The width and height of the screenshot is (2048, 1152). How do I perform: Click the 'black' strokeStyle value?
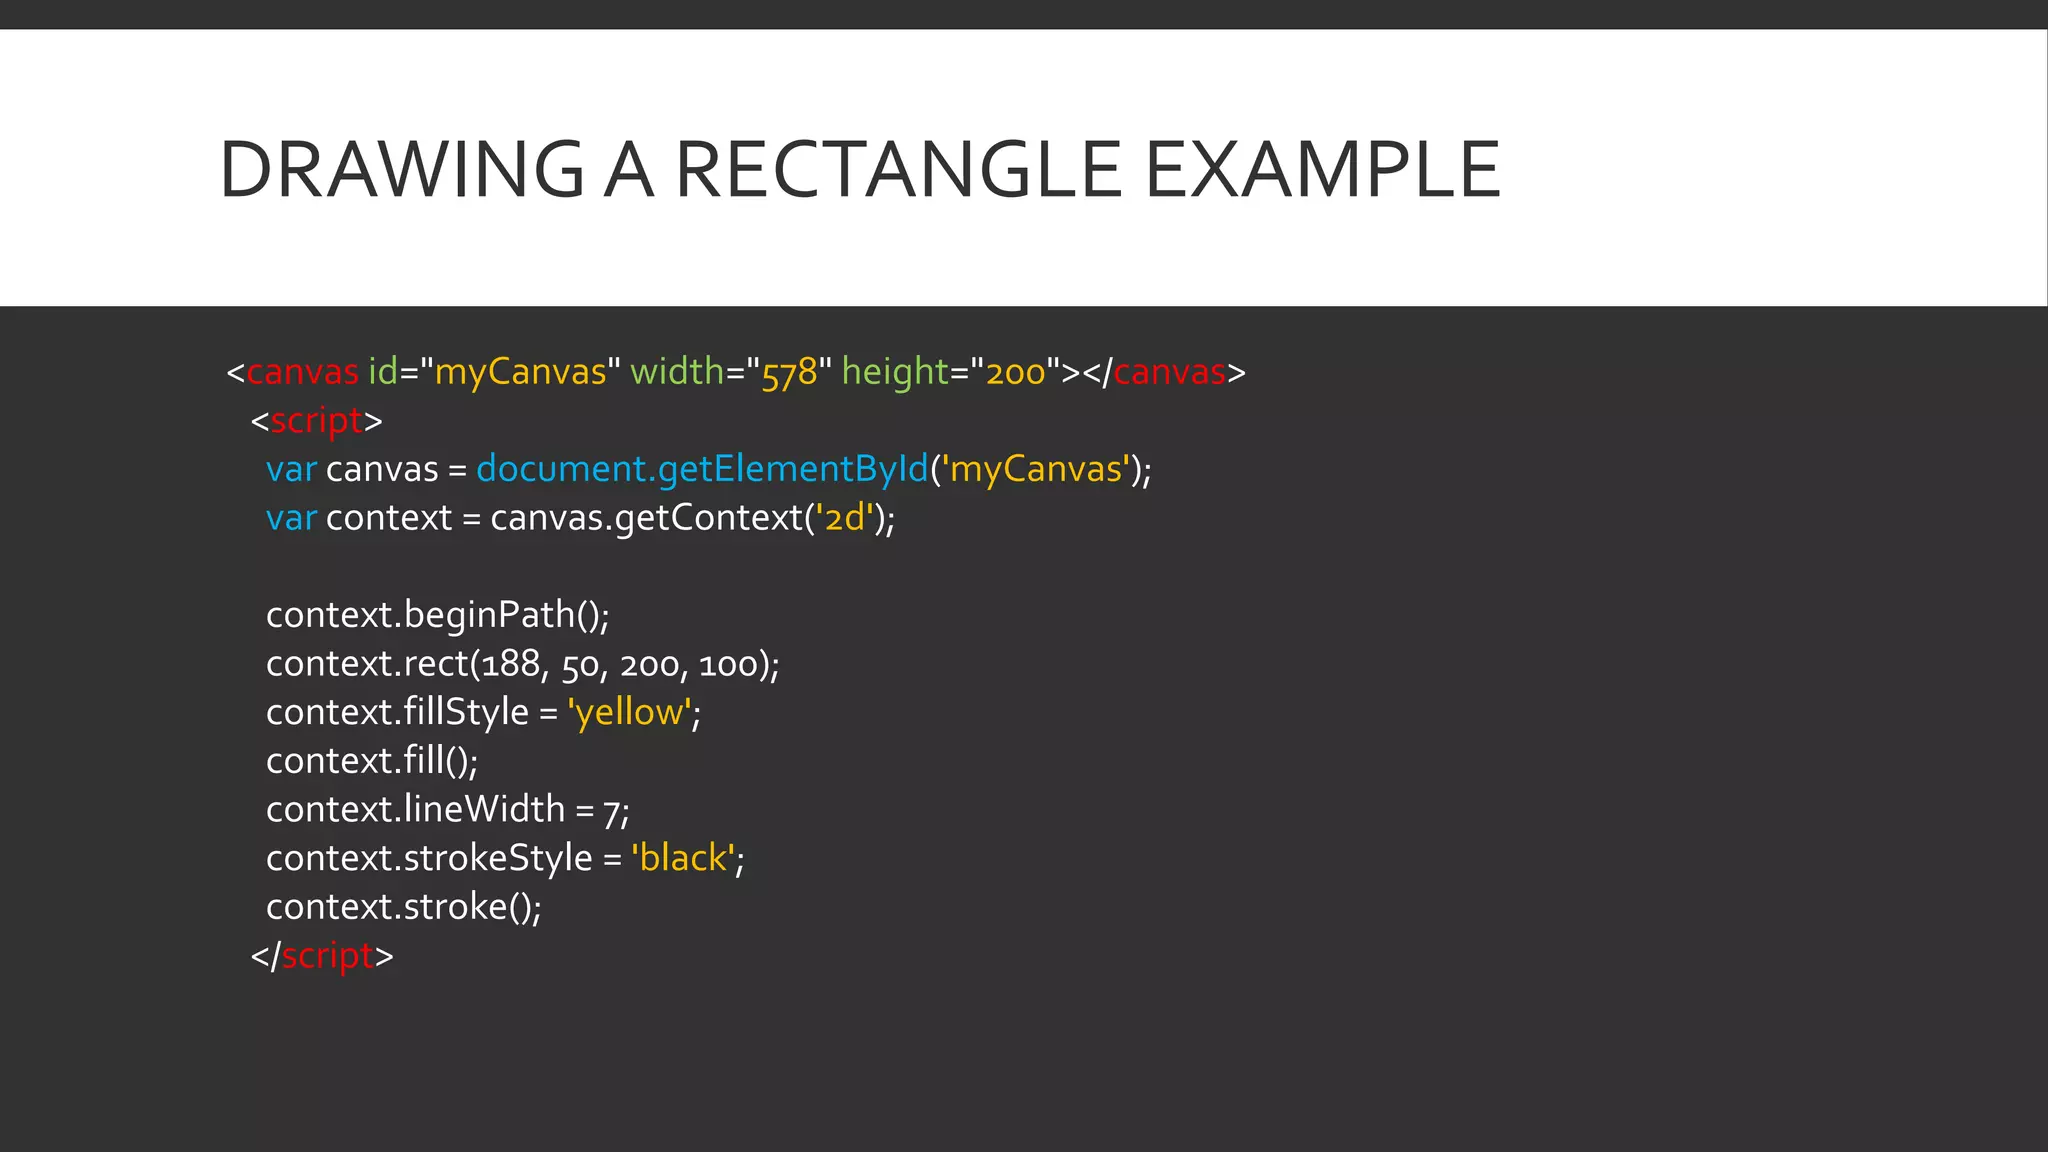click(683, 858)
